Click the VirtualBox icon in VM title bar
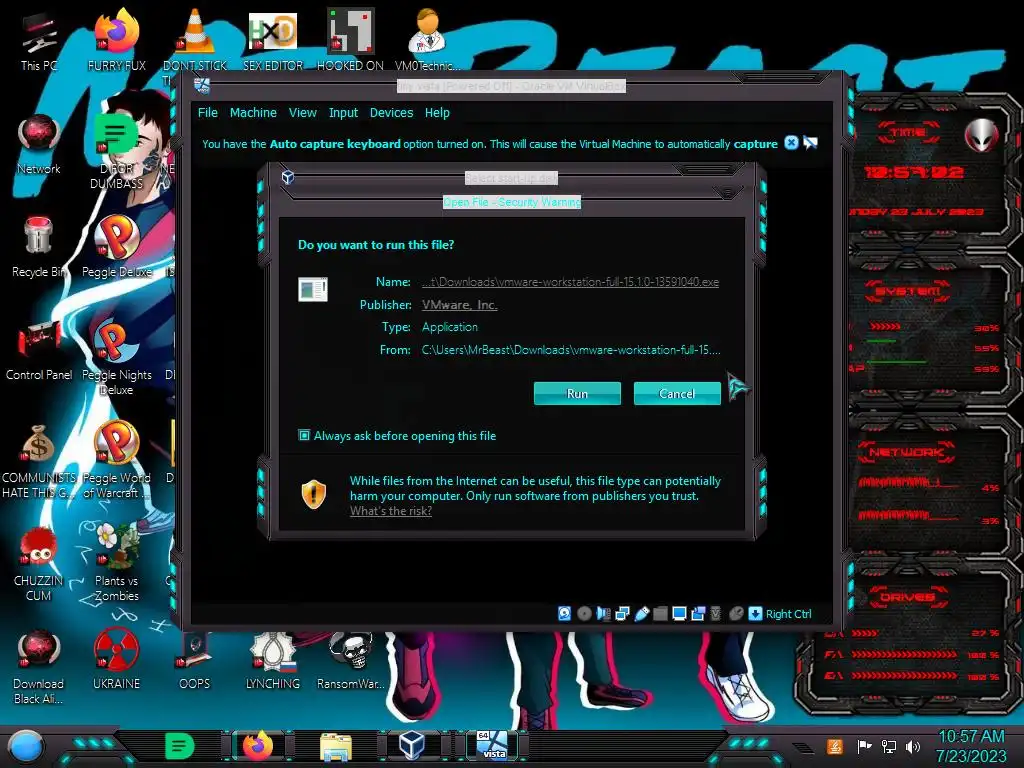1024x768 pixels. [202, 85]
